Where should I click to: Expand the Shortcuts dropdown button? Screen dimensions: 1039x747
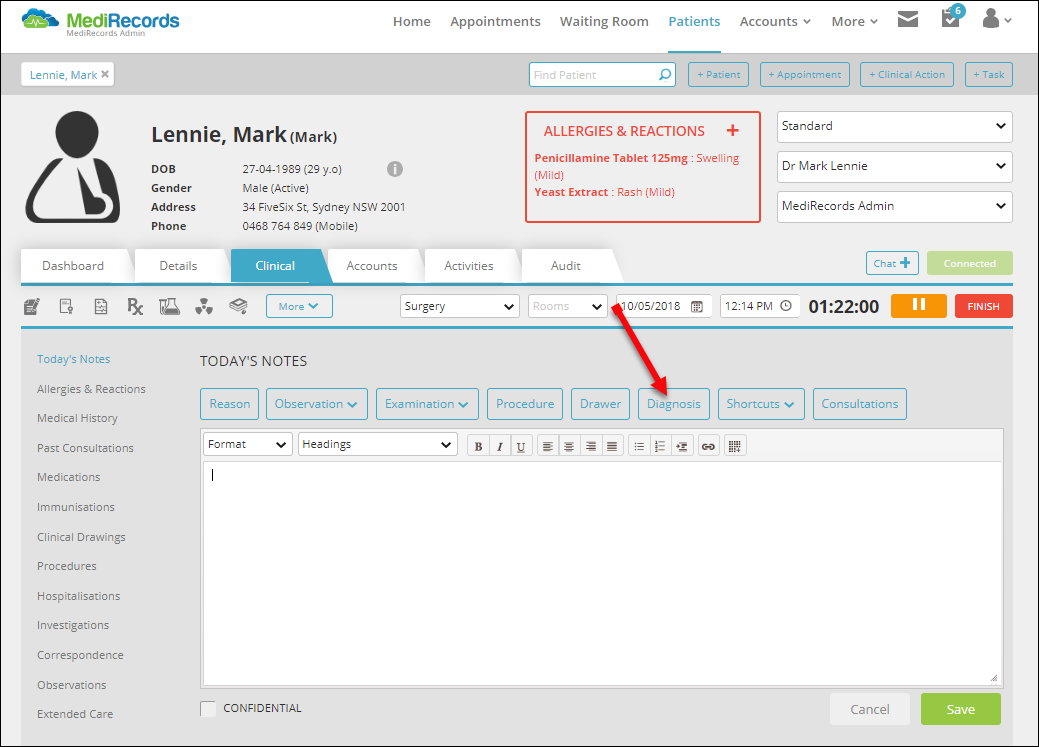pos(761,404)
